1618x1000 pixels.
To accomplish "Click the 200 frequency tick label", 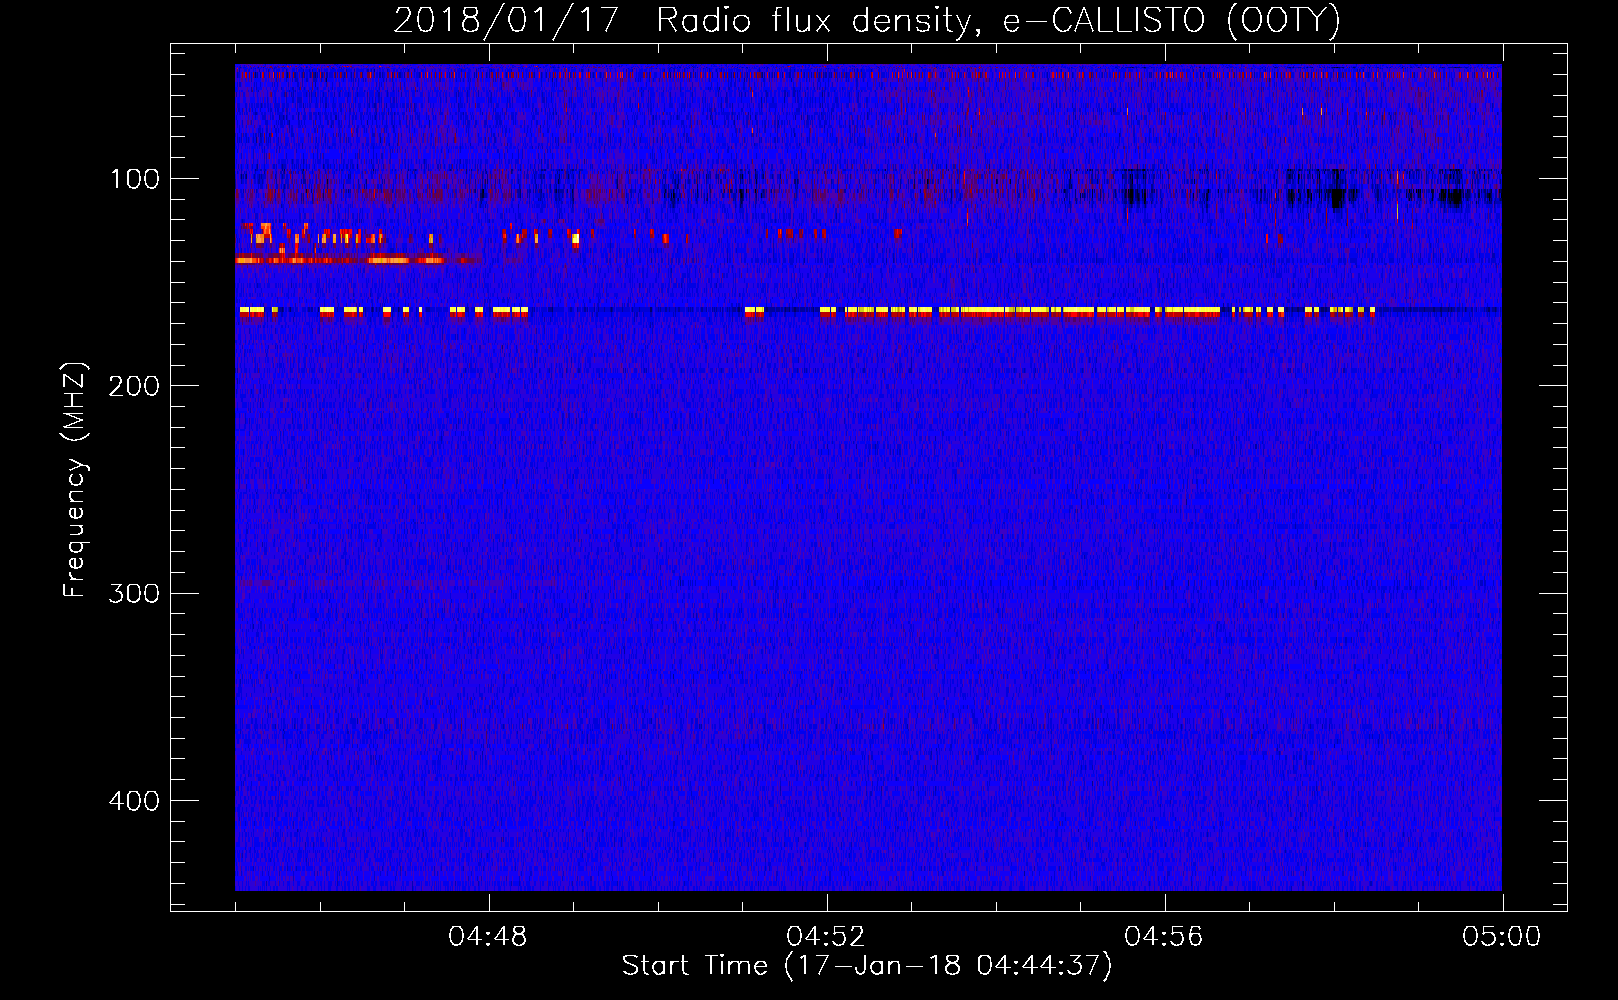I will tap(134, 386).
